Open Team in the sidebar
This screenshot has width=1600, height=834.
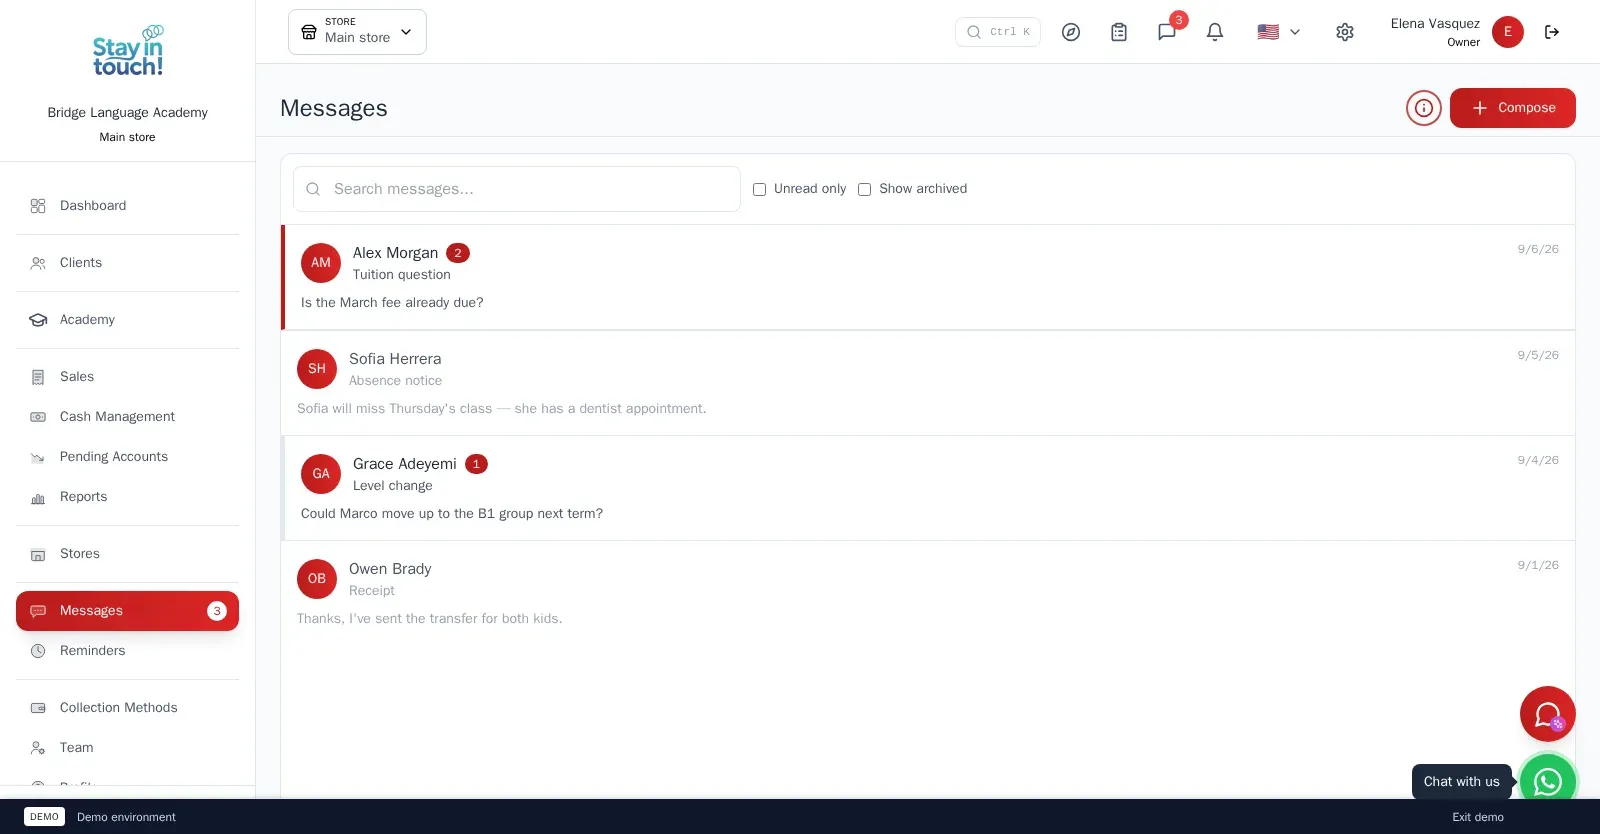[x=128, y=748]
